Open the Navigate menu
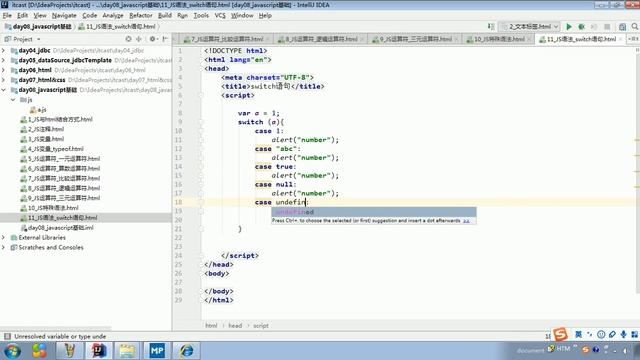This screenshot has width=640, height=360. tap(64, 16)
